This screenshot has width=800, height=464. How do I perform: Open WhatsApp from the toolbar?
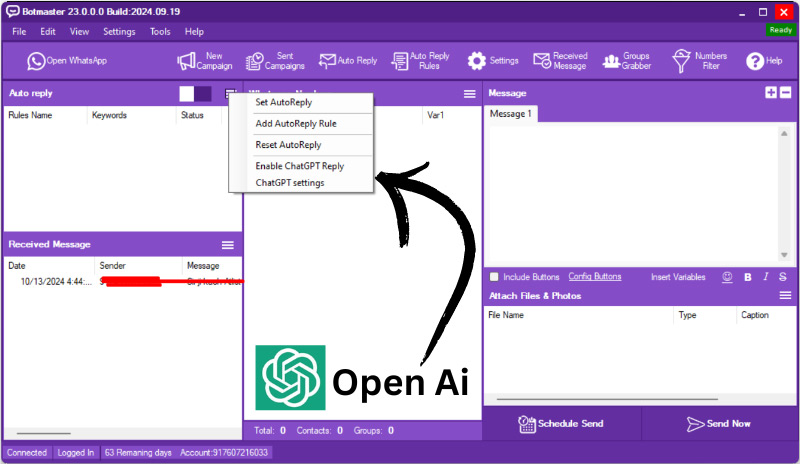point(67,61)
